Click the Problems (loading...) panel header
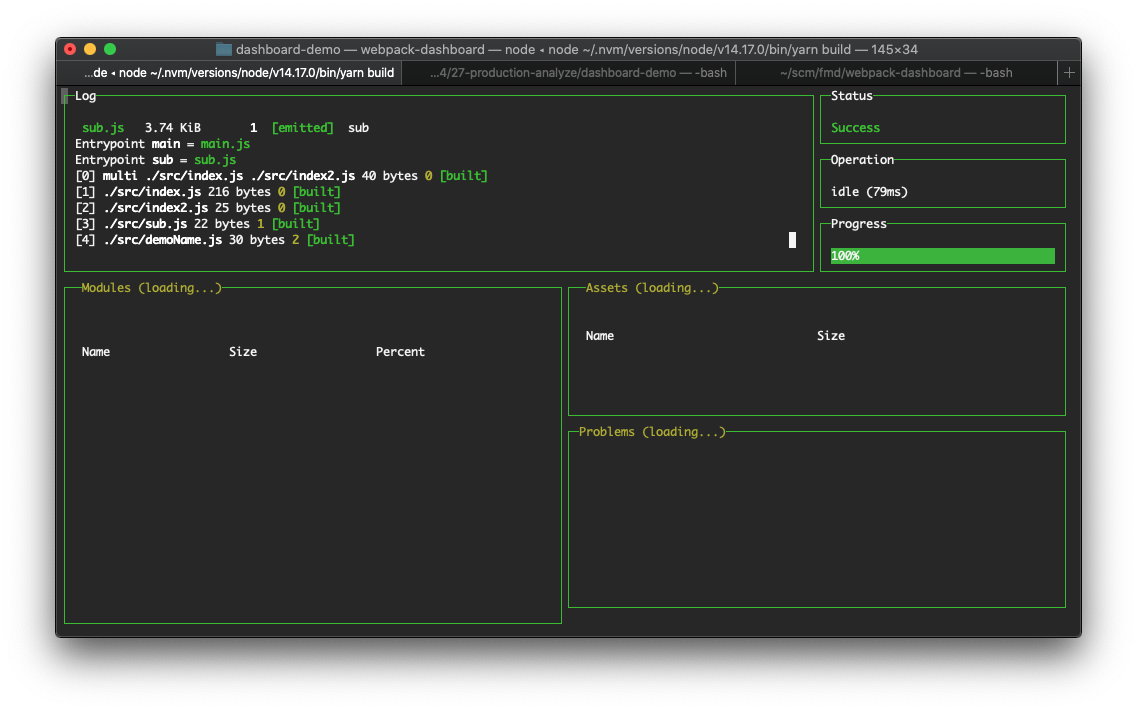Image resolution: width=1137 pixels, height=711 pixels. coord(650,431)
